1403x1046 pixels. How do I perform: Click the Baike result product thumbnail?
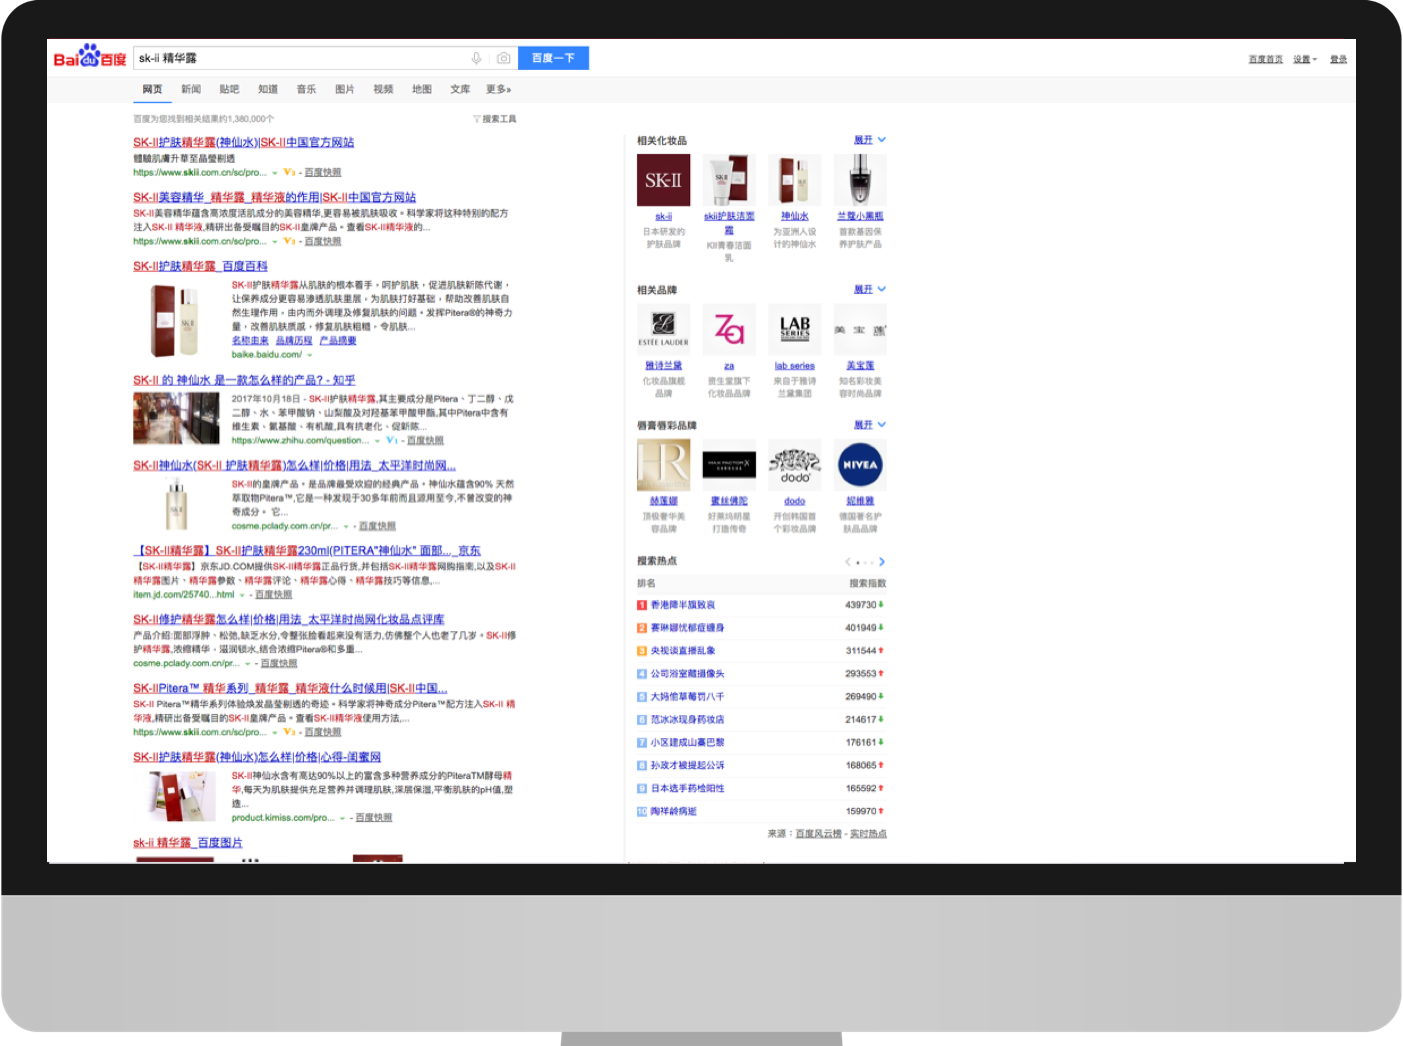point(175,320)
